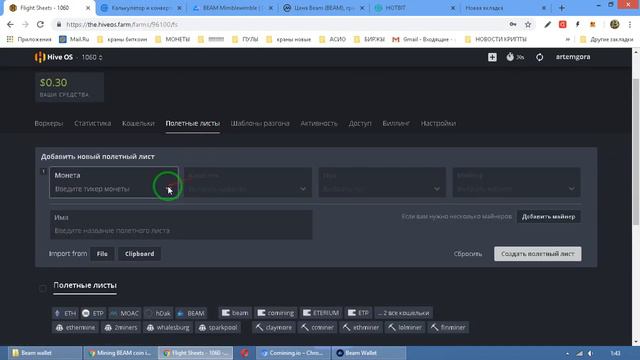Click the browser reload button
The width and height of the screenshot is (640, 360).
click(40, 24)
